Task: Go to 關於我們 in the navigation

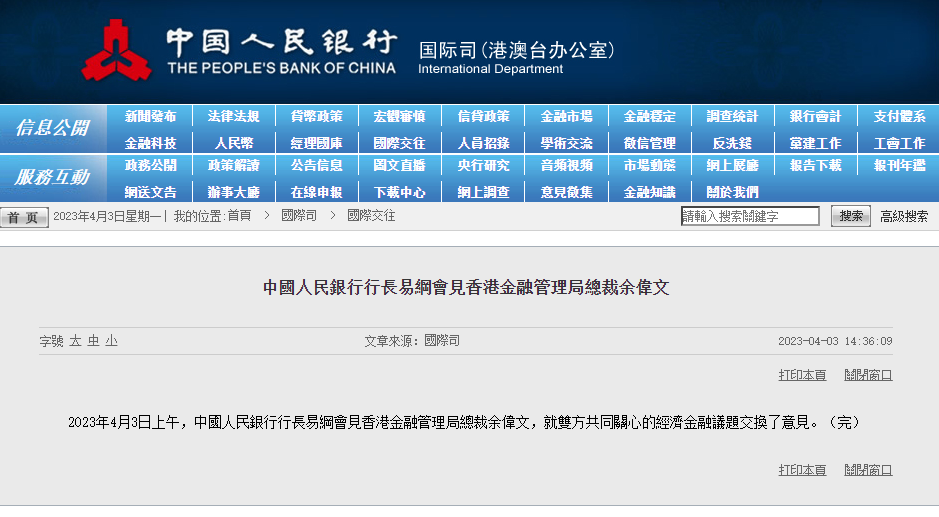Action: click(x=732, y=191)
